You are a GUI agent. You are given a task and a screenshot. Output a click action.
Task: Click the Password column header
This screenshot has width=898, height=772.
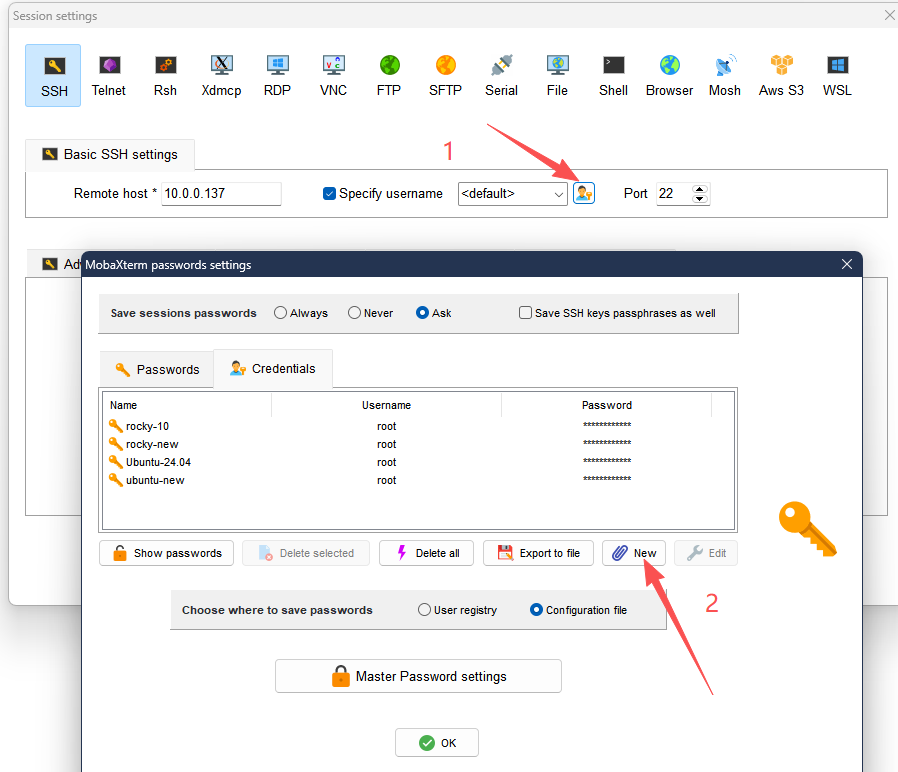tap(606, 405)
